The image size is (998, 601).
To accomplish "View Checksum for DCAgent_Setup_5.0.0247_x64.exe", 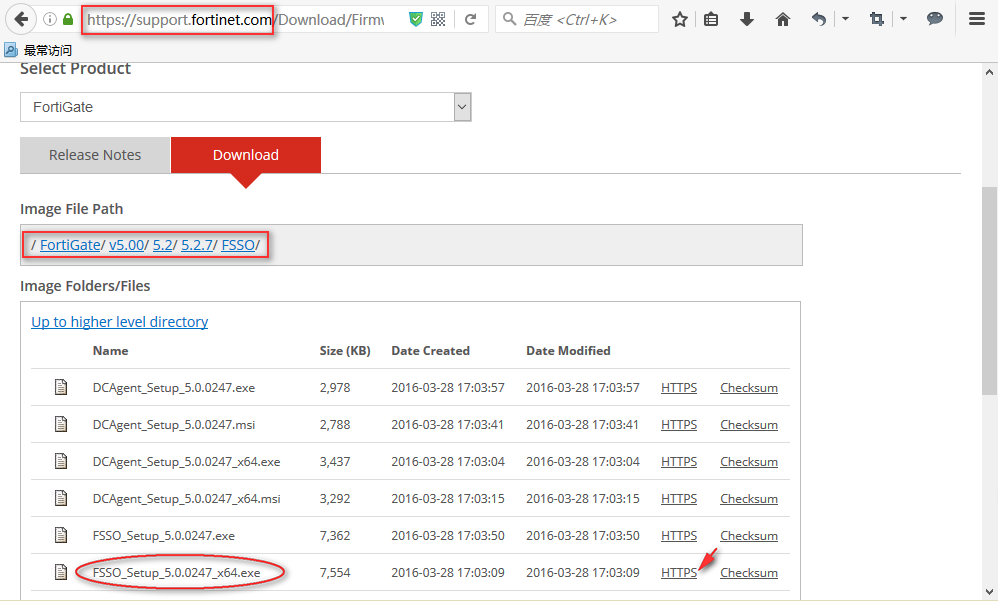I will point(748,462).
